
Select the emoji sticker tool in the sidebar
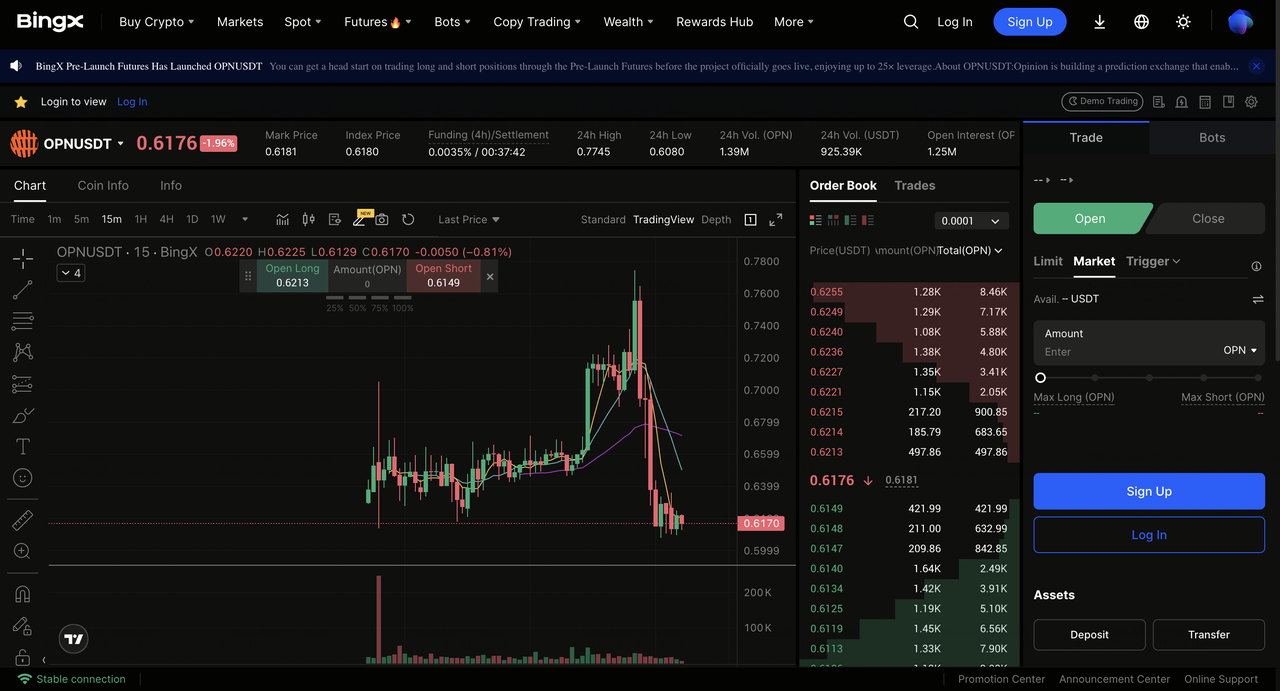pyautogui.click(x=23, y=478)
